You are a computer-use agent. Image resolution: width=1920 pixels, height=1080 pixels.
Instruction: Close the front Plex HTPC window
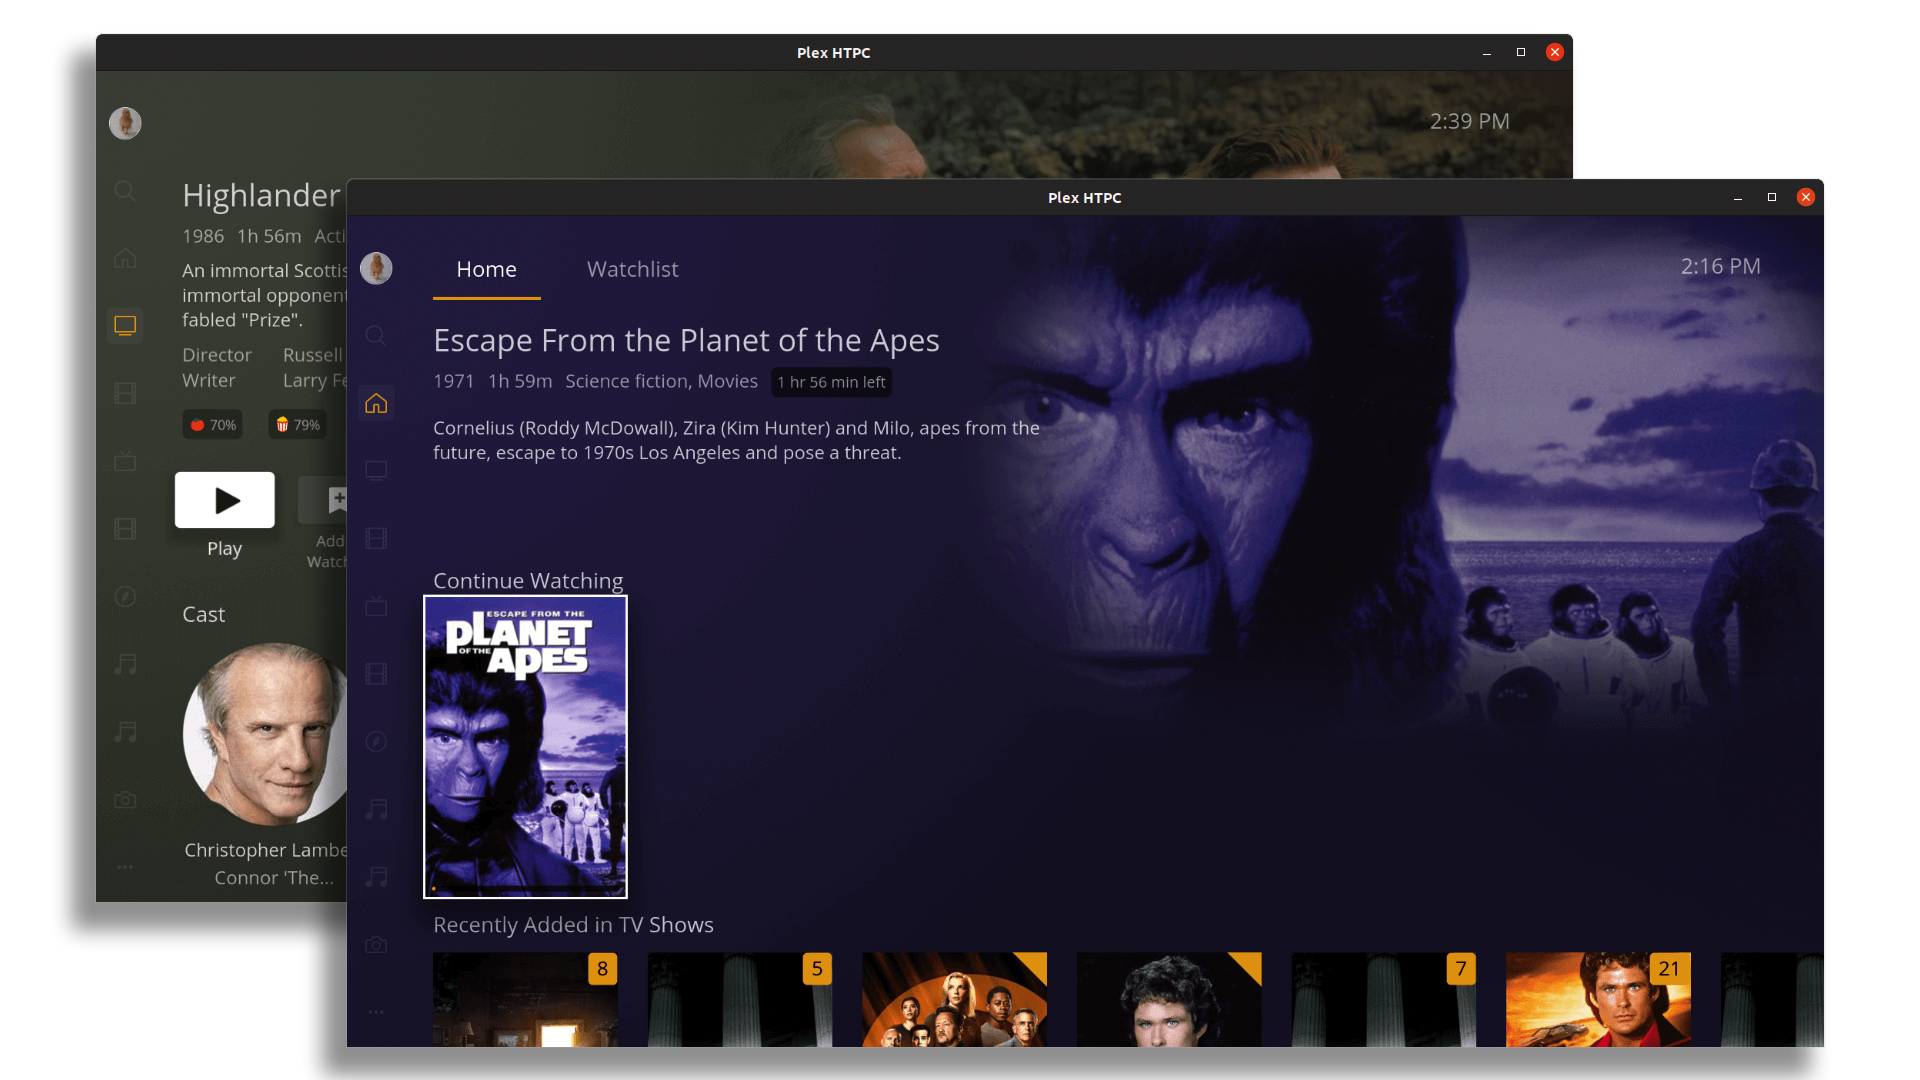[1806, 197]
